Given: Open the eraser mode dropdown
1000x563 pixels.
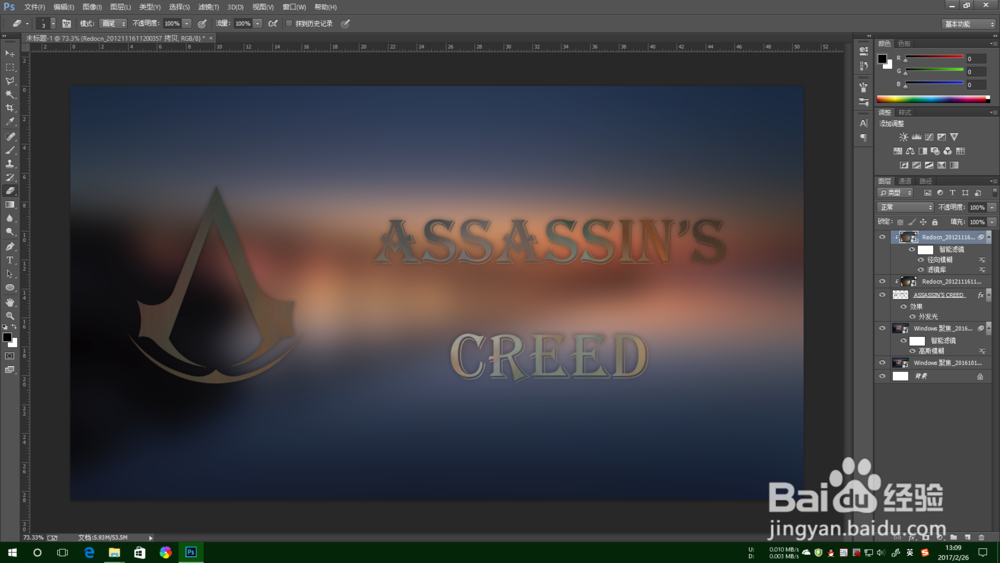Looking at the screenshot, I should click(112, 24).
